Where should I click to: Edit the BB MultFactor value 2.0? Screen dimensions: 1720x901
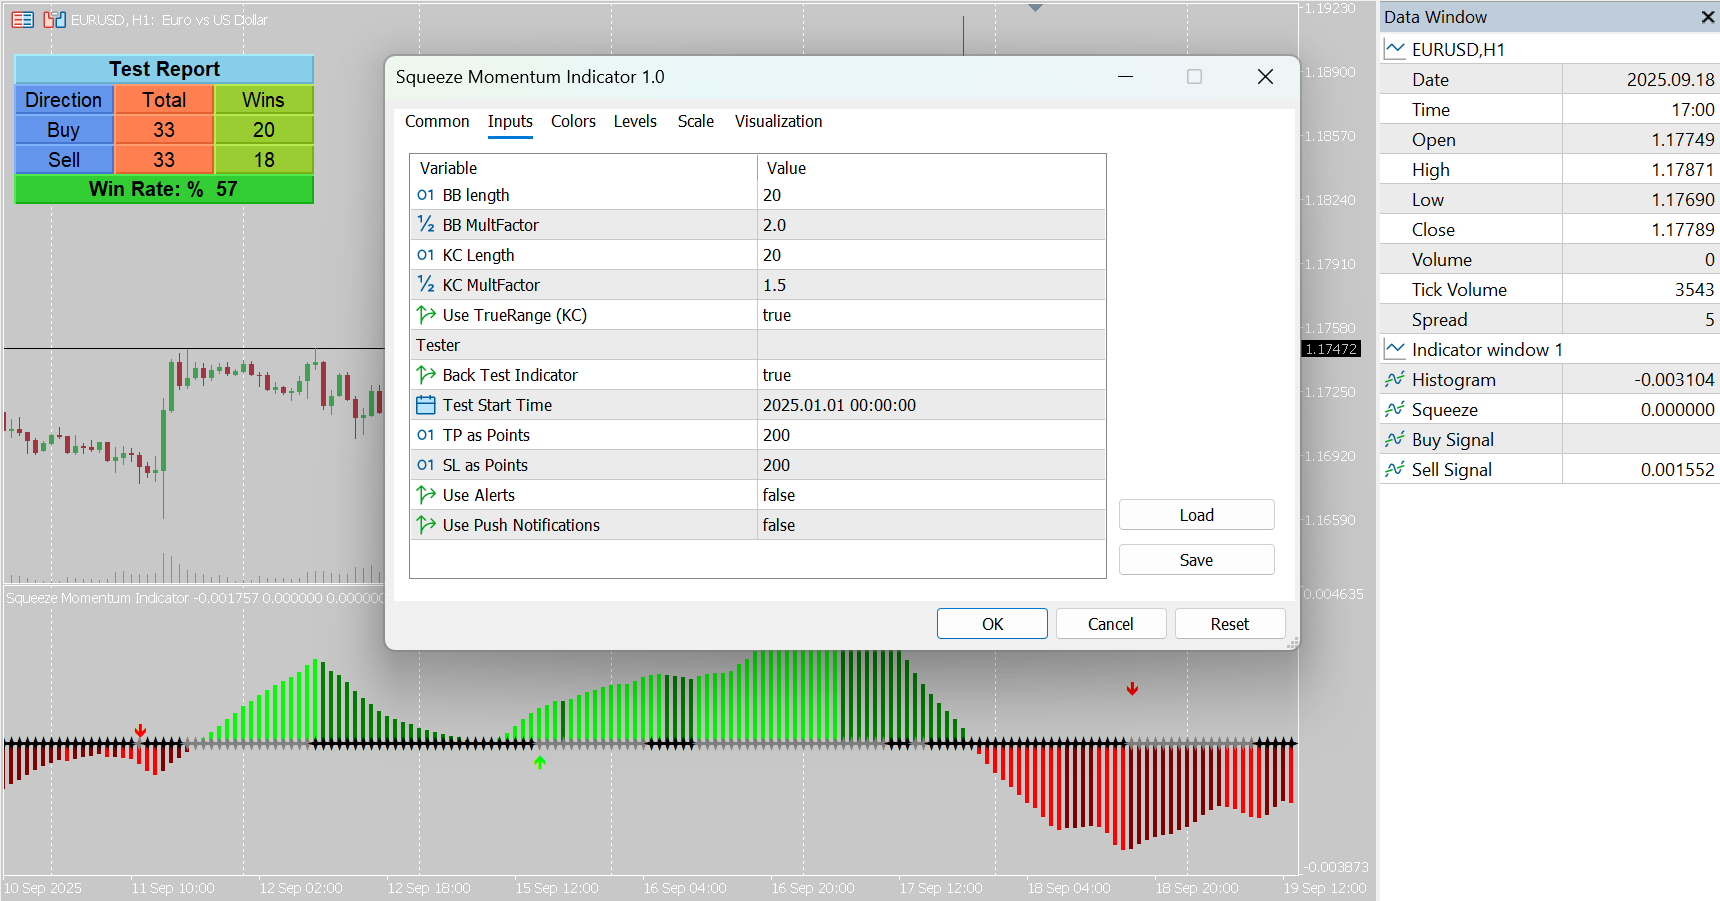coord(931,225)
